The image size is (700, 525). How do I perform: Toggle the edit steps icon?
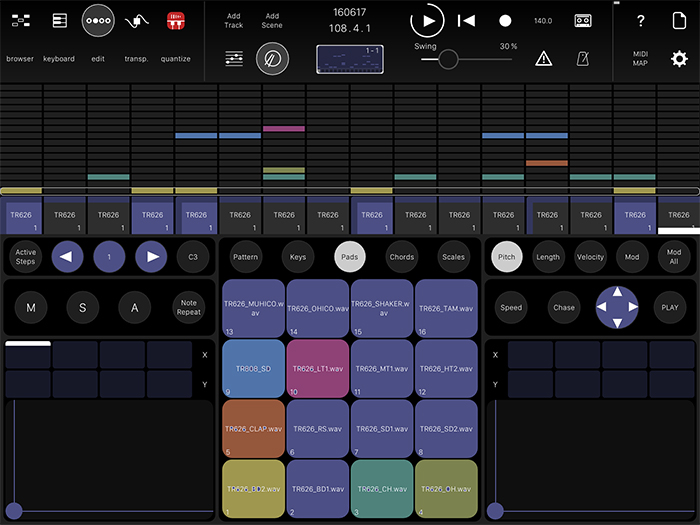click(98, 21)
